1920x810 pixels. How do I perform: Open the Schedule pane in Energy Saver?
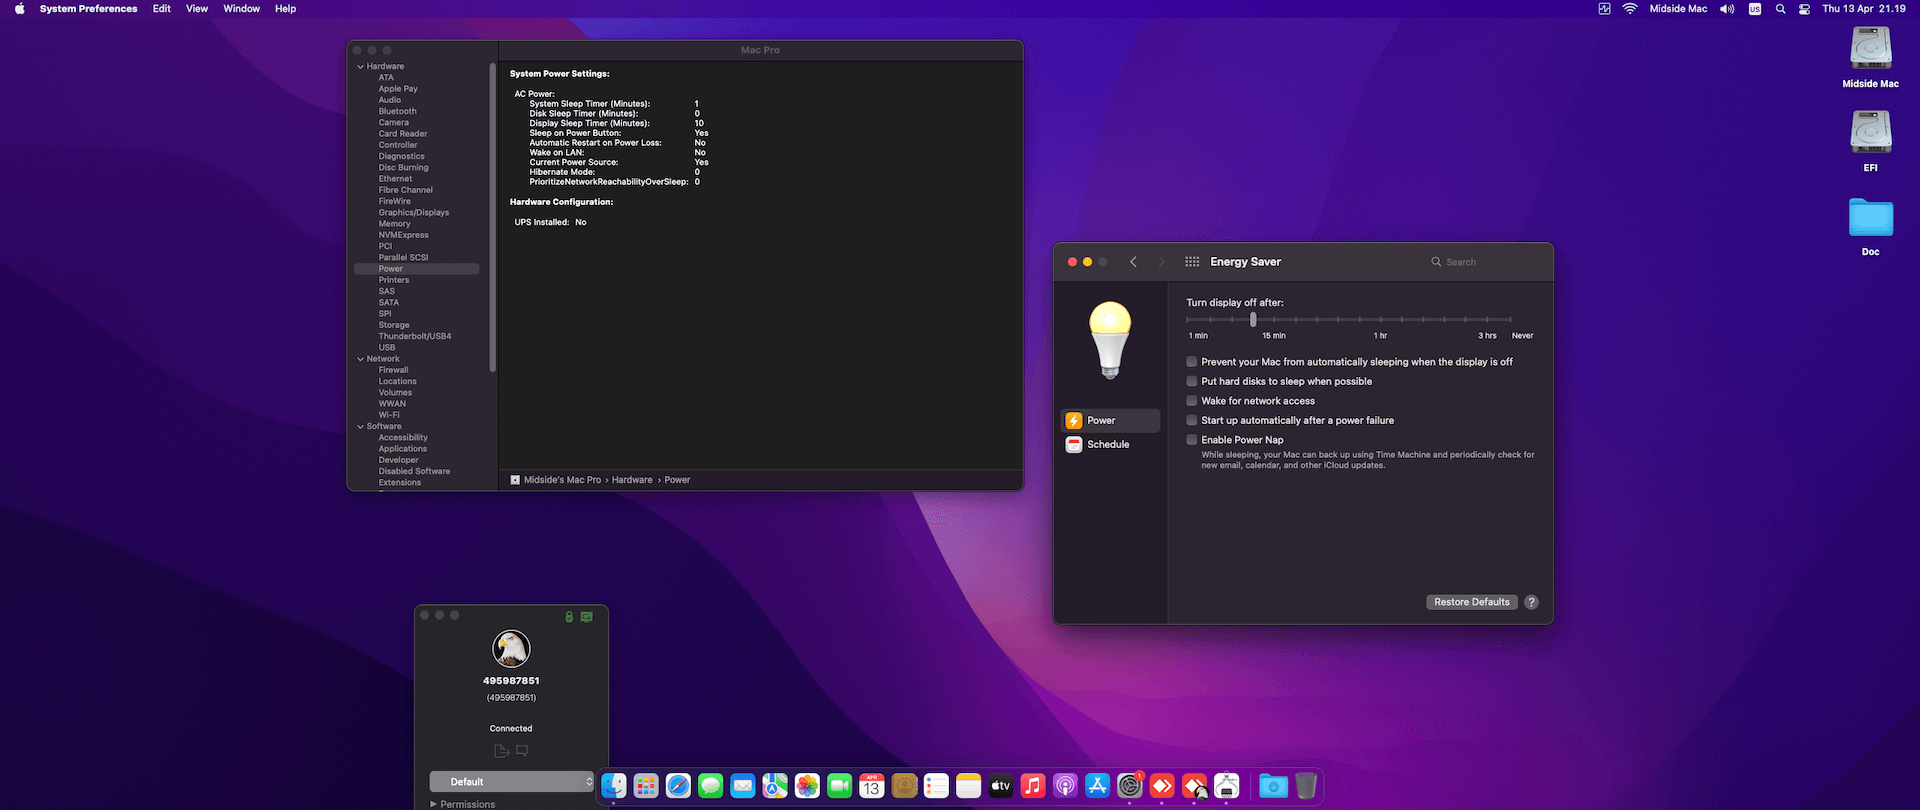click(1110, 445)
